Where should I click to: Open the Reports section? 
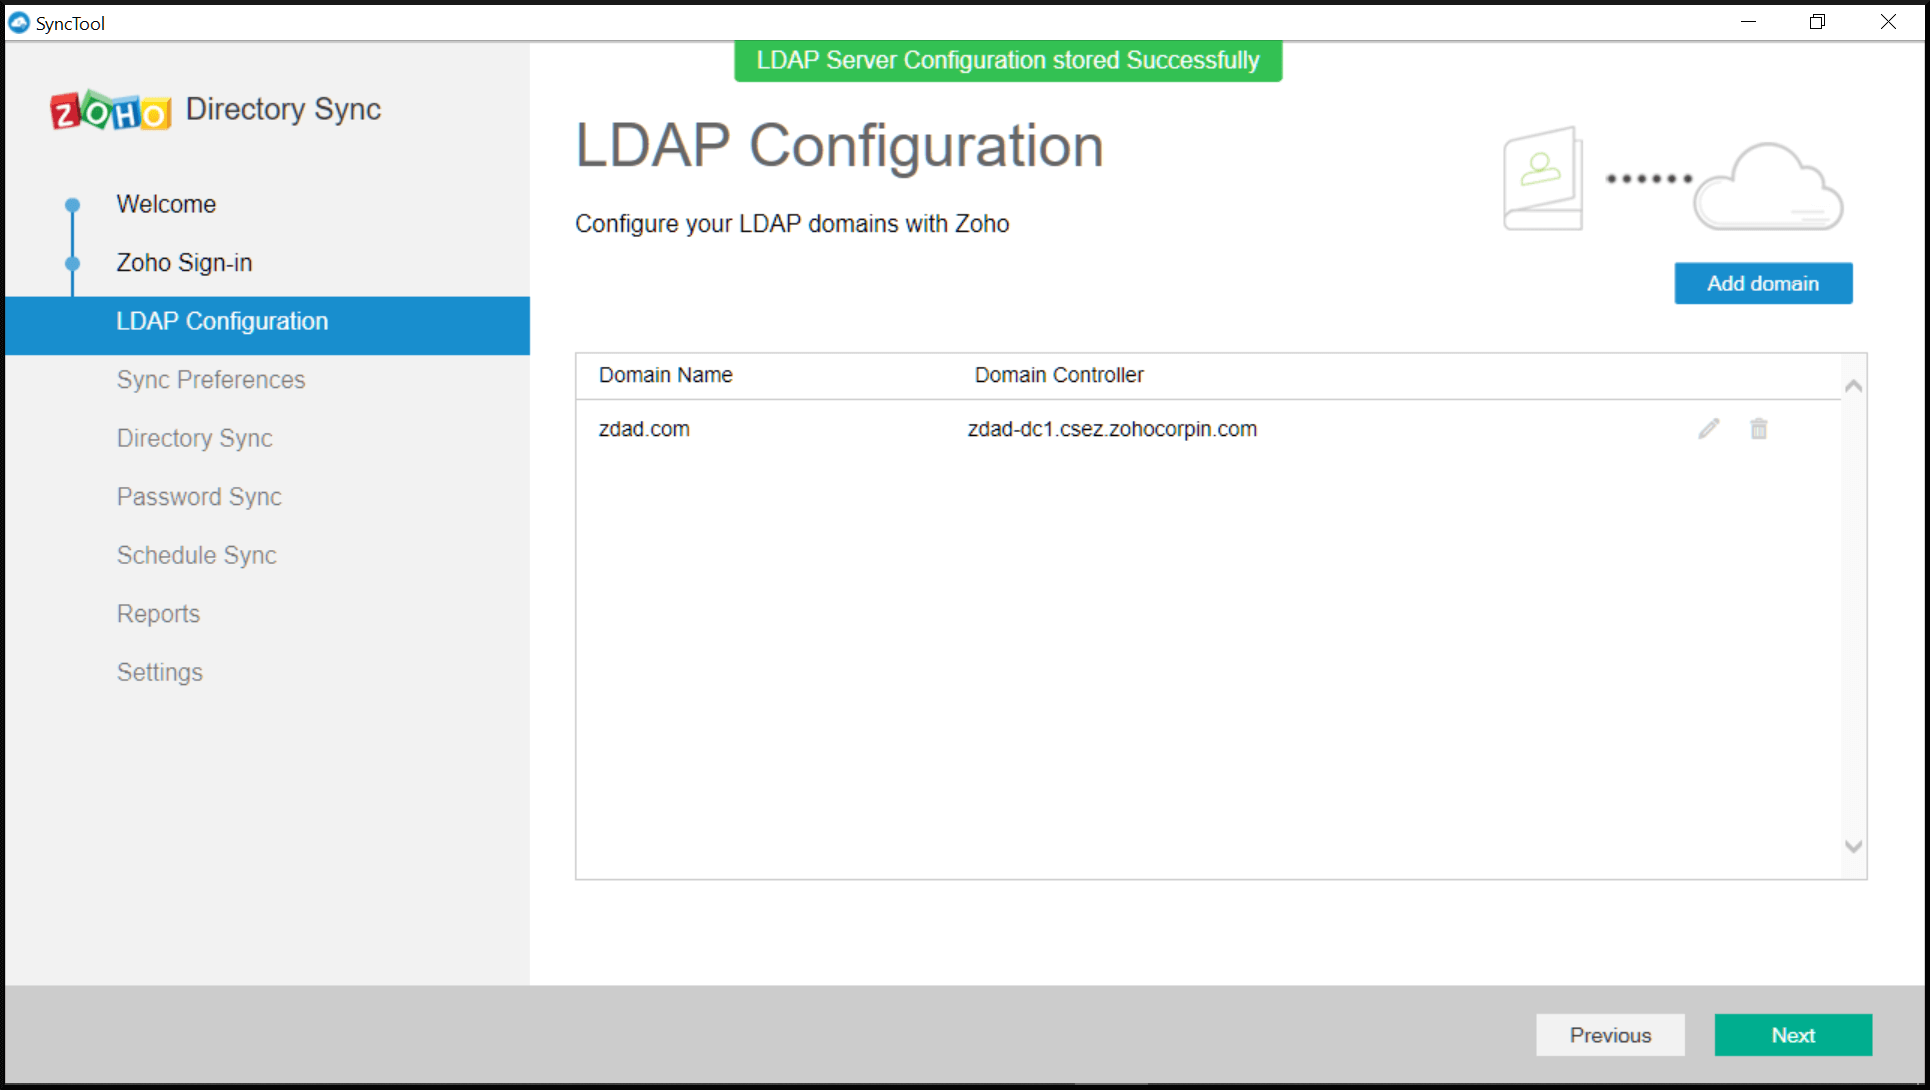(x=158, y=614)
